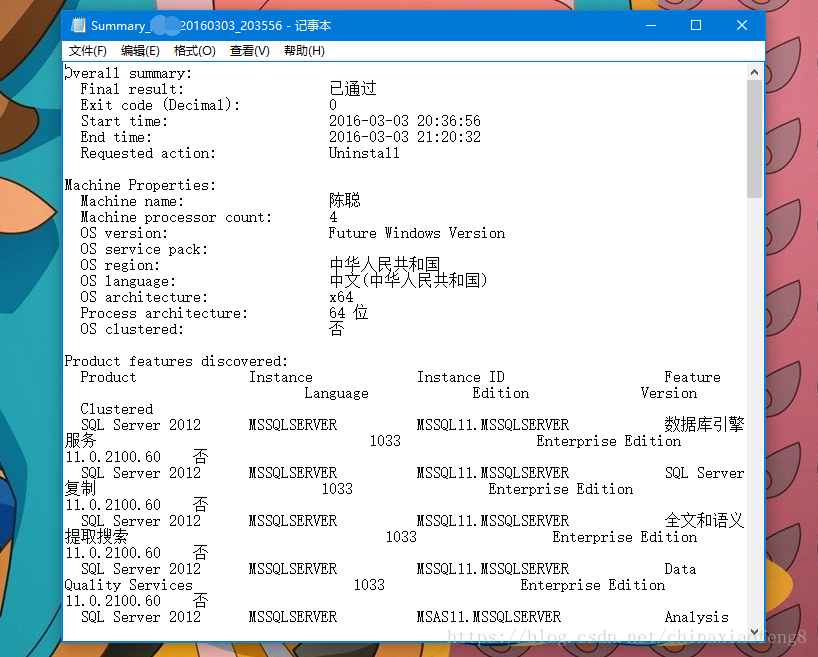This screenshot has height=657, width=818.
Task: Click the machine name value '陈聪'
Action: 345,200
